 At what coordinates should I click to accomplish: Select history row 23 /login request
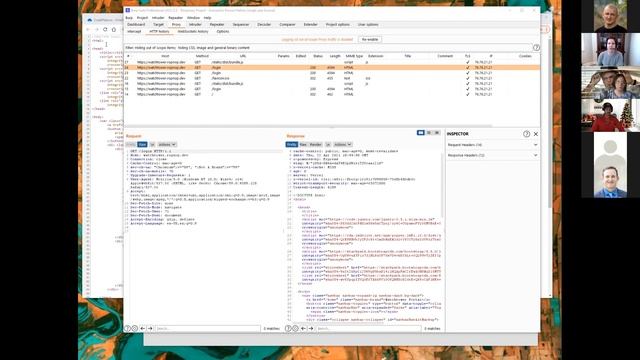point(331,73)
